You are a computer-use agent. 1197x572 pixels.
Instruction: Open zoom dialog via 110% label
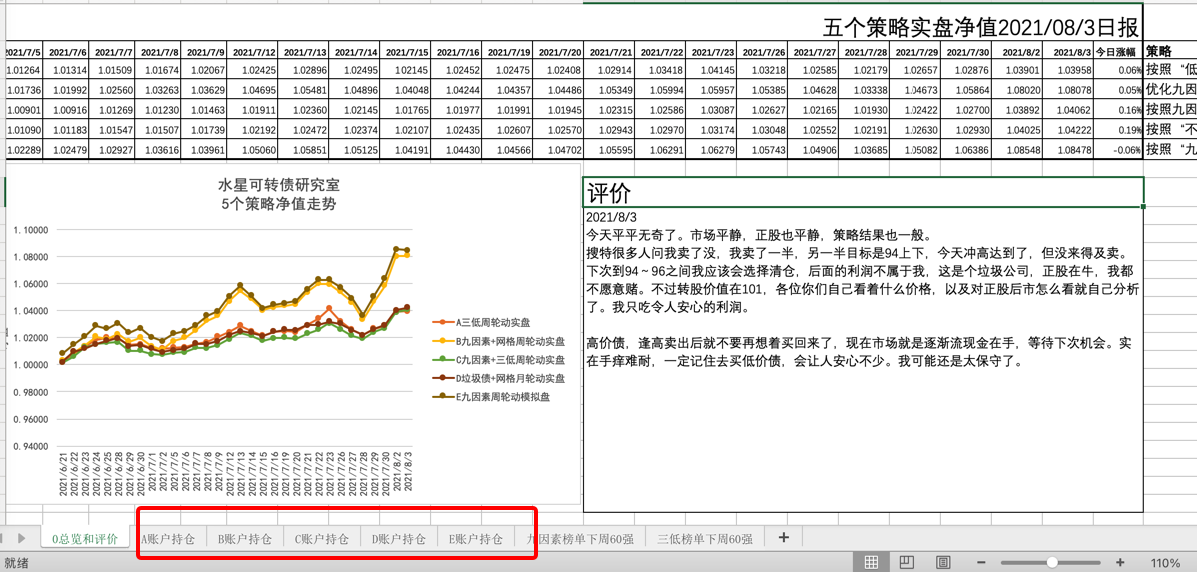pos(1165,564)
